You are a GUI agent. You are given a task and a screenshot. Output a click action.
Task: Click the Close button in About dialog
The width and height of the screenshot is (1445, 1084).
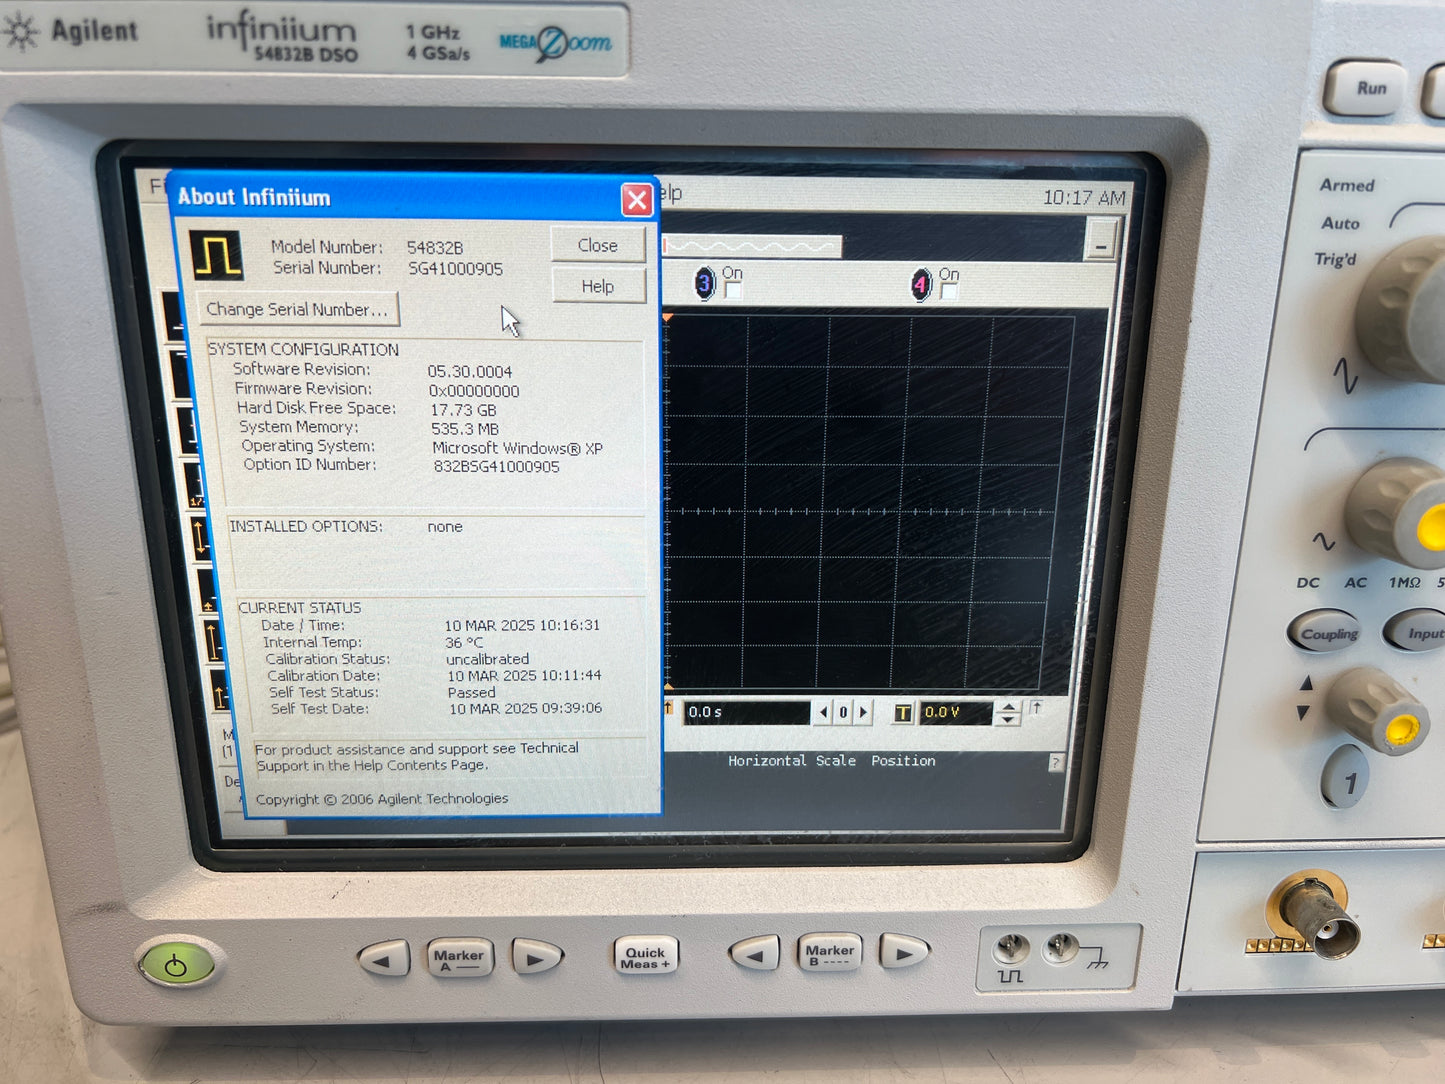pyautogui.click(x=597, y=246)
